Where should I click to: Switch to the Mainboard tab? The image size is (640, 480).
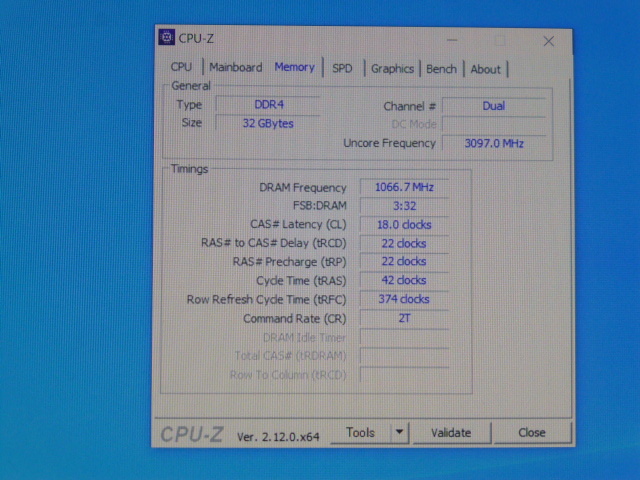pyautogui.click(x=236, y=67)
